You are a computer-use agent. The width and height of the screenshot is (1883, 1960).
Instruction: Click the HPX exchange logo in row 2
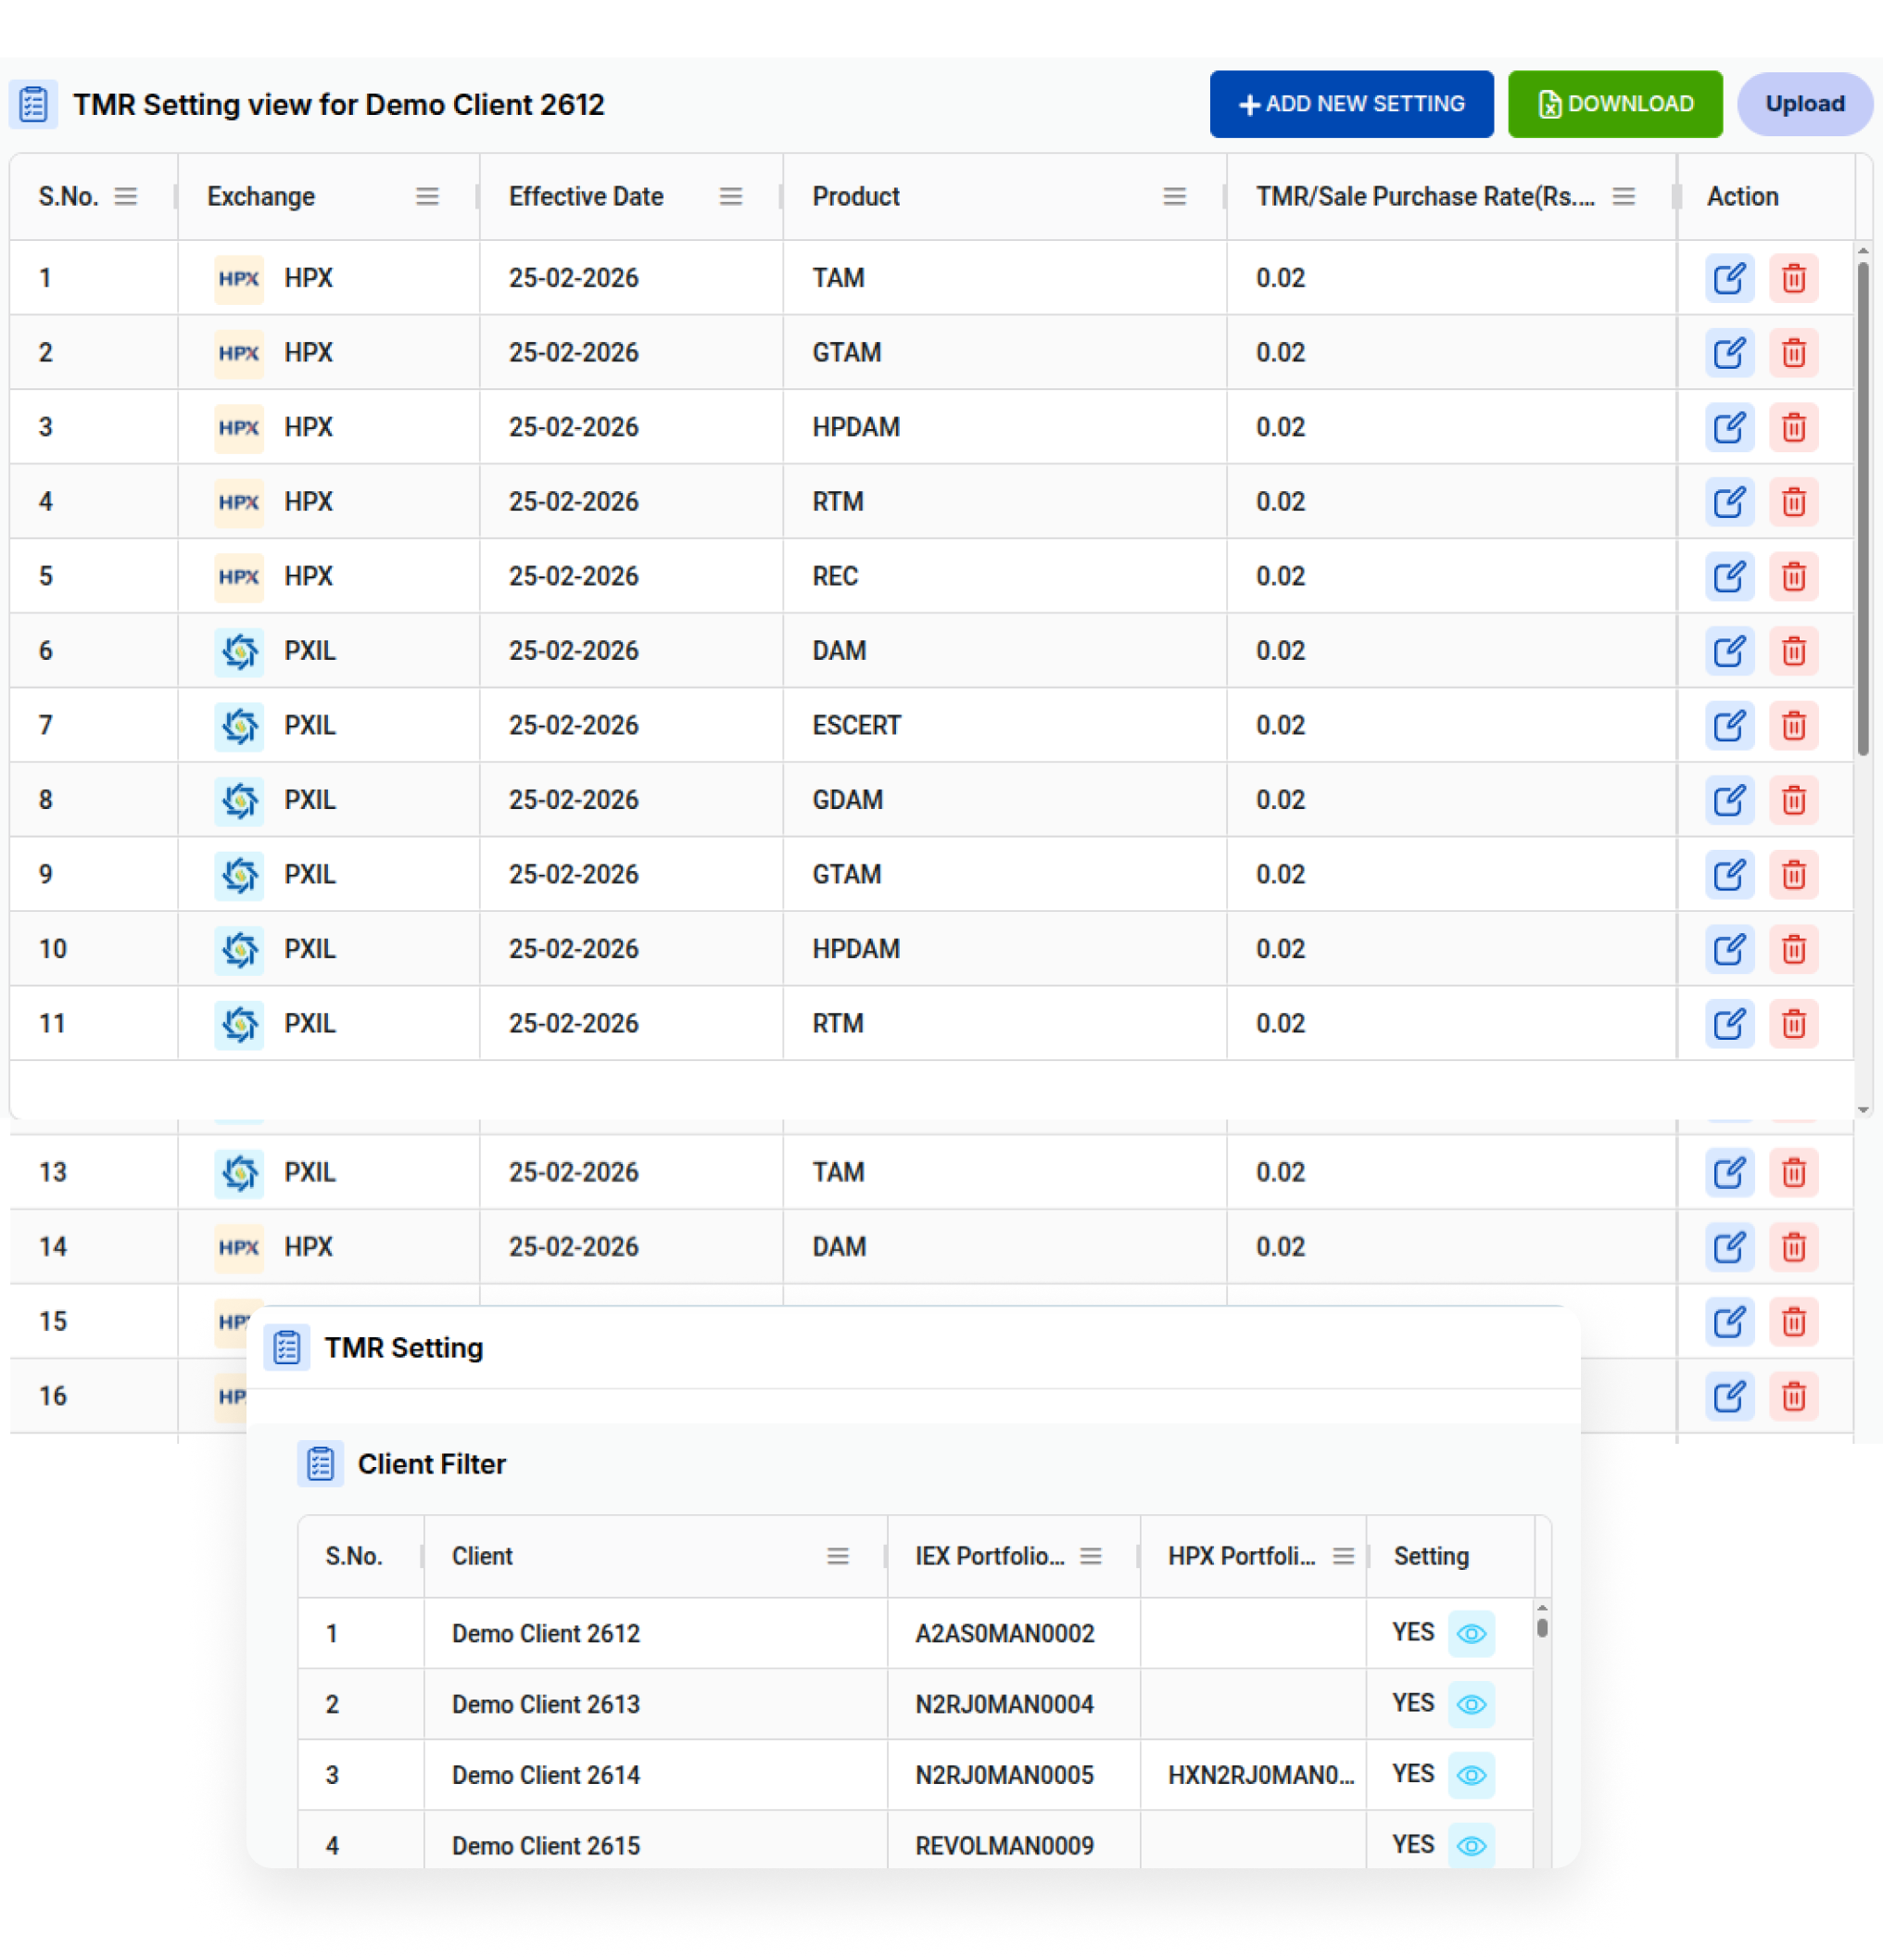[x=238, y=352]
